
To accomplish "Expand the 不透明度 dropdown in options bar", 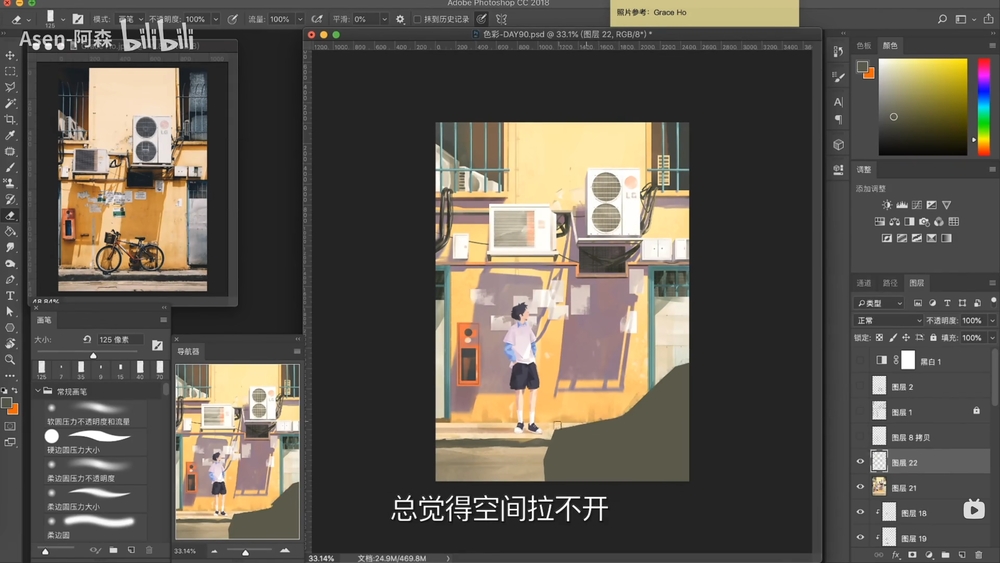I will pos(216,19).
